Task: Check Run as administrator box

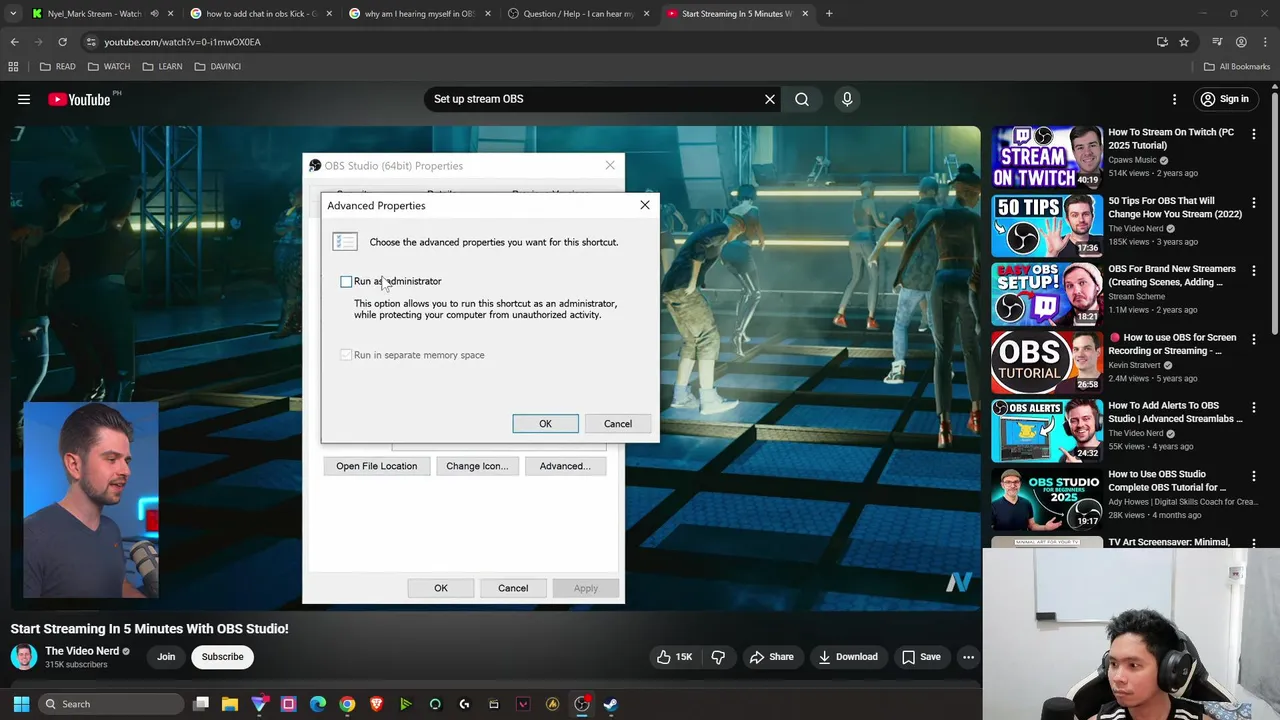Action: (346, 282)
